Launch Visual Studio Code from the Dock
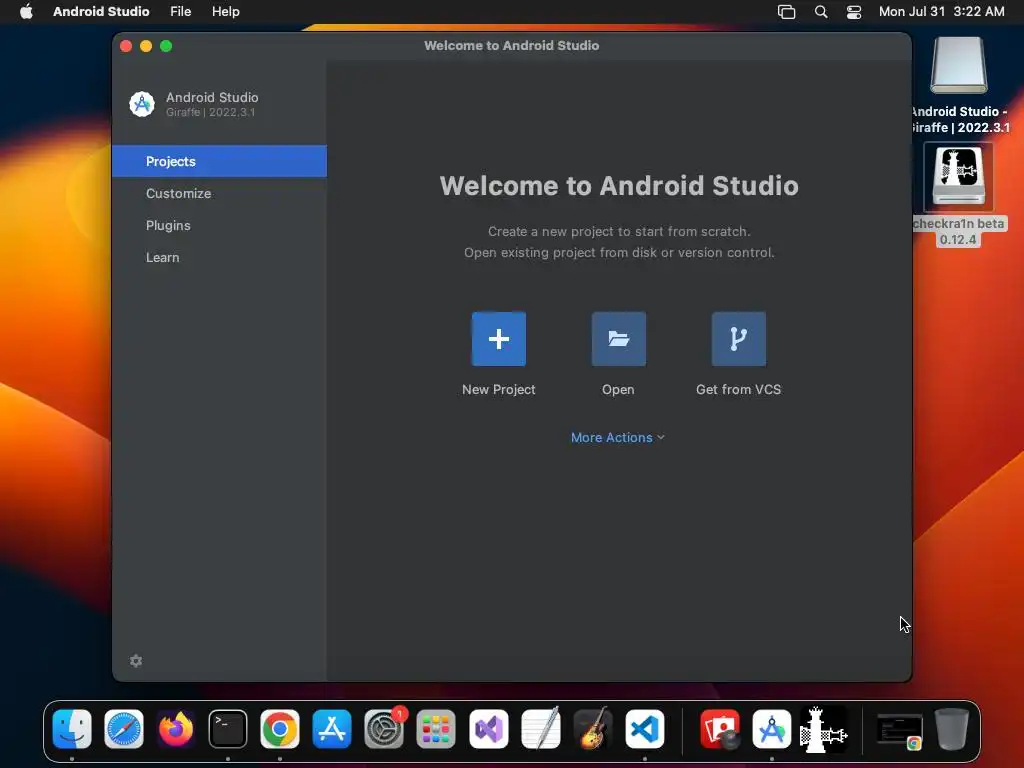The image size is (1024, 768). pyautogui.click(x=645, y=729)
